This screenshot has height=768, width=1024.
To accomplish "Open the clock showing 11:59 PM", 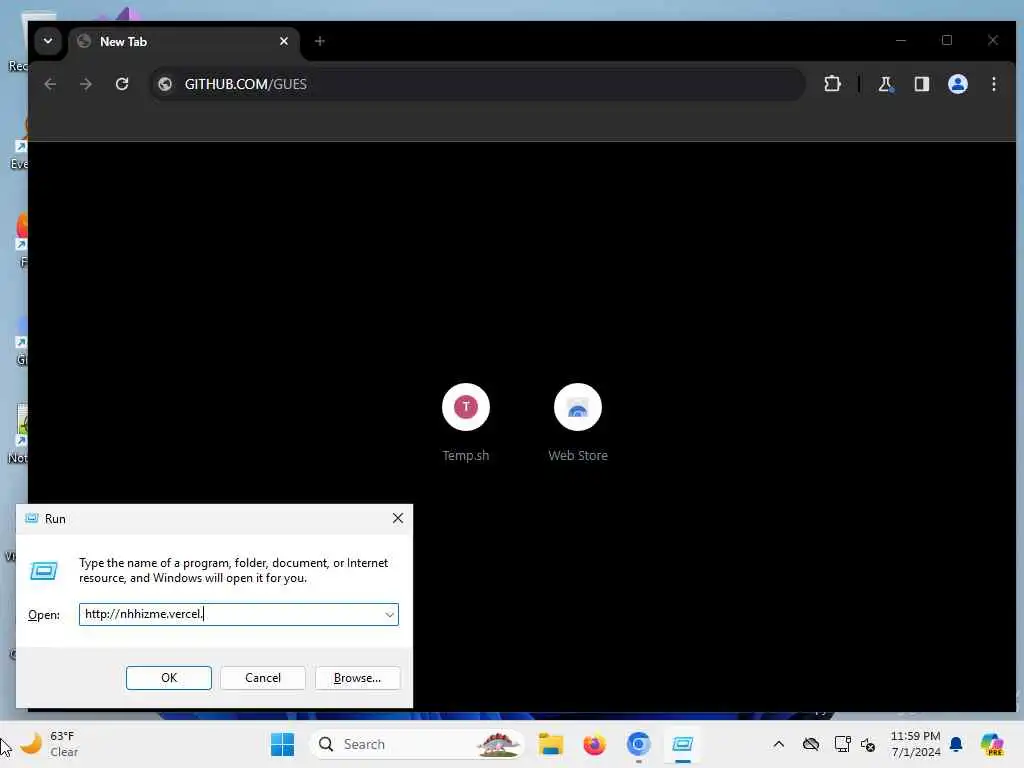I will point(916,744).
